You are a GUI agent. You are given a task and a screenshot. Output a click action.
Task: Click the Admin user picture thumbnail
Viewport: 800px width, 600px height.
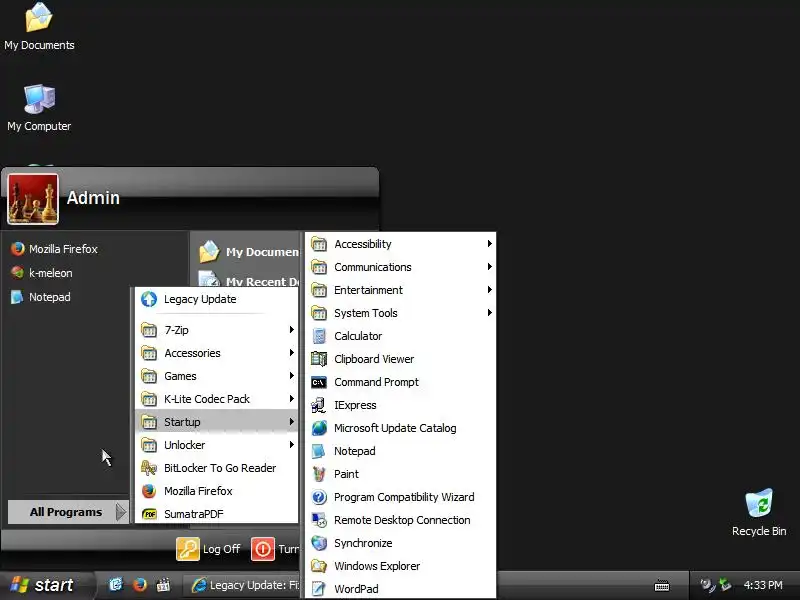point(33,199)
